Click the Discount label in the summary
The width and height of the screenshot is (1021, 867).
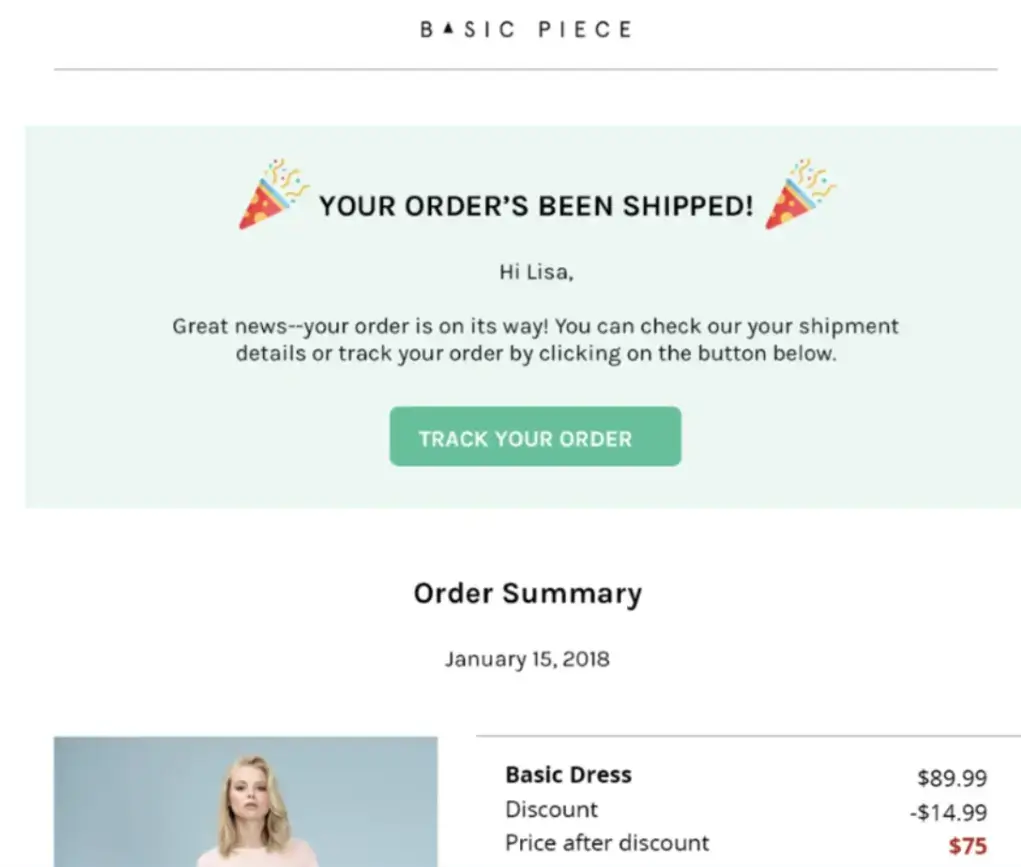tap(550, 809)
